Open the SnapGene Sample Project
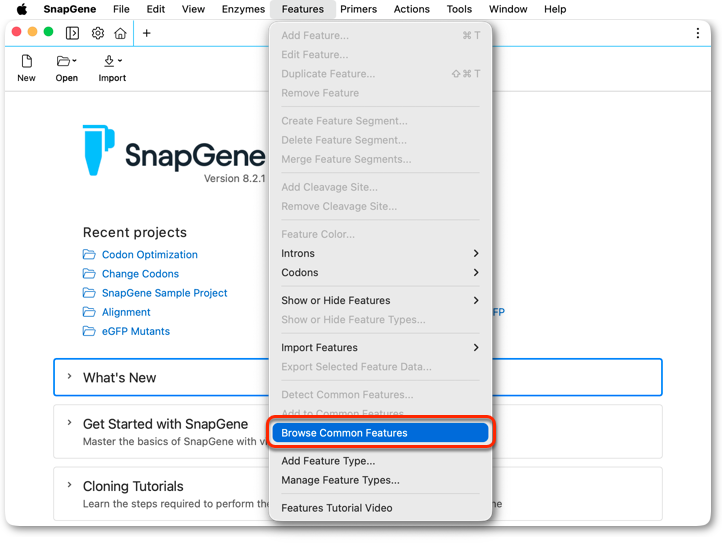 [164, 293]
